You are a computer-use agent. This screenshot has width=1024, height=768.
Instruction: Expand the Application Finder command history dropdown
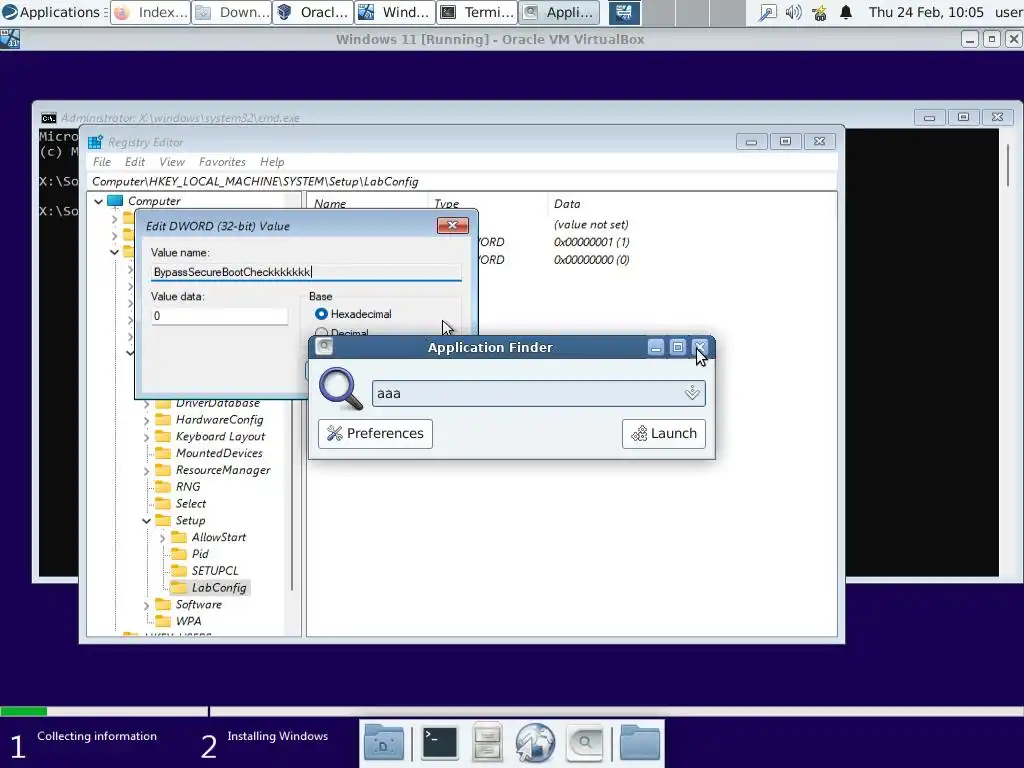[692, 393]
